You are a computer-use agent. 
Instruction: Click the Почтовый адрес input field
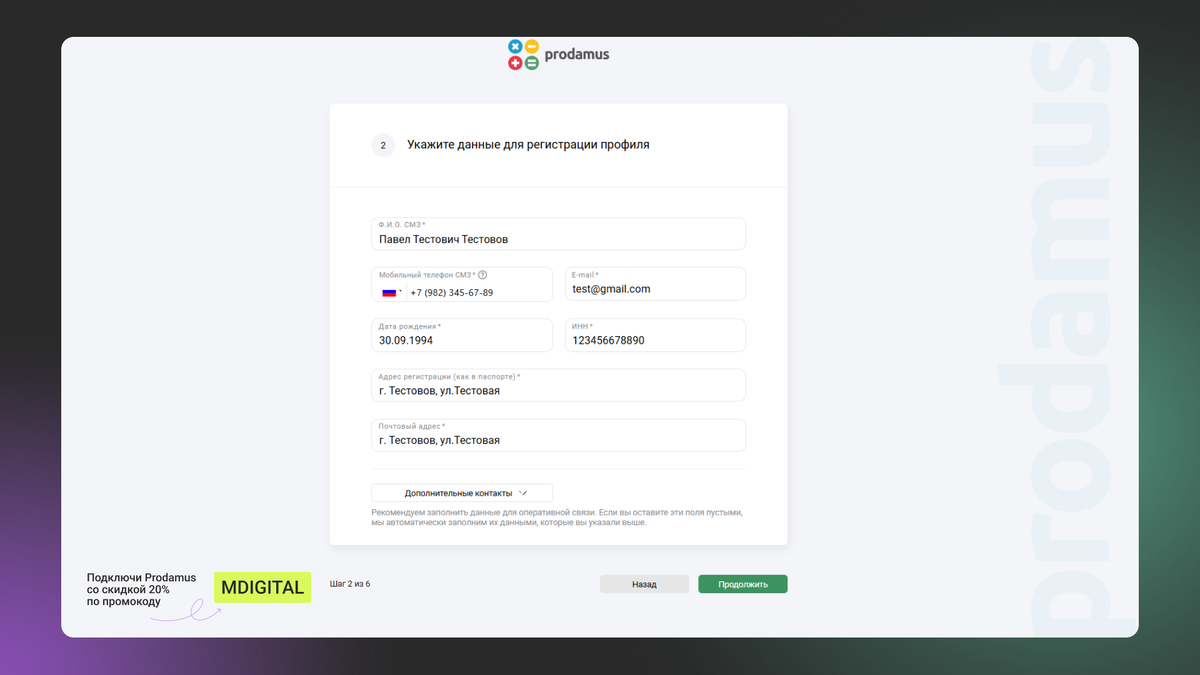click(x=558, y=440)
